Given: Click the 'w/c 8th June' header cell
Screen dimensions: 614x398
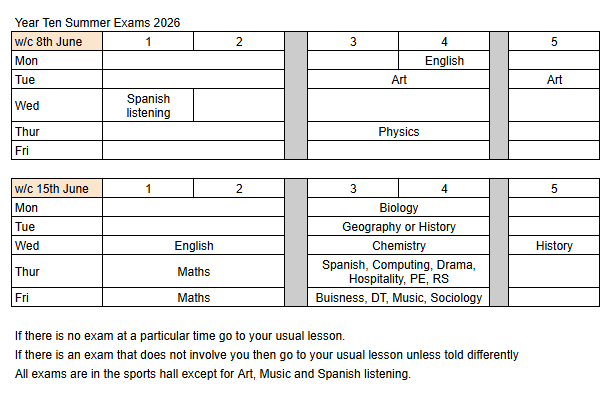Looking at the screenshot, I should pos(57,42).
